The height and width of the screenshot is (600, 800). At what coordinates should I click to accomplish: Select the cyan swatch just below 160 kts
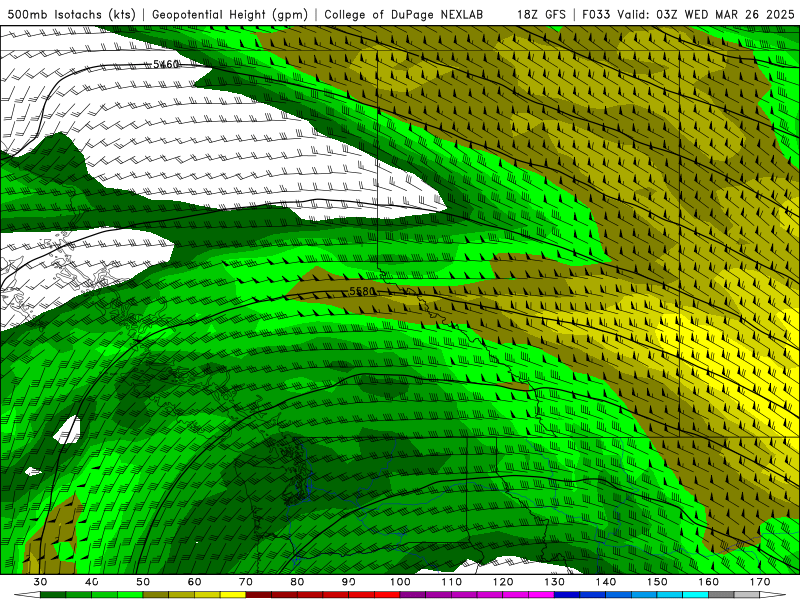pyautogui.click(x=696, y=595)
